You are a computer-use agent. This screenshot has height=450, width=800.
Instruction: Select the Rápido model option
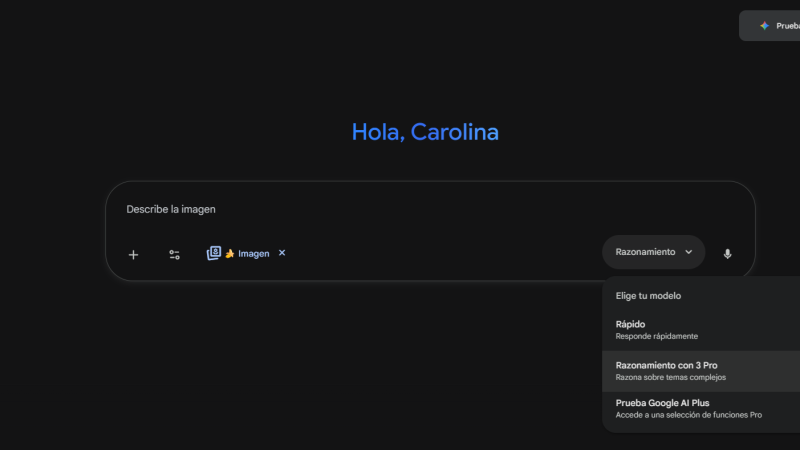(x=631, y=324)
